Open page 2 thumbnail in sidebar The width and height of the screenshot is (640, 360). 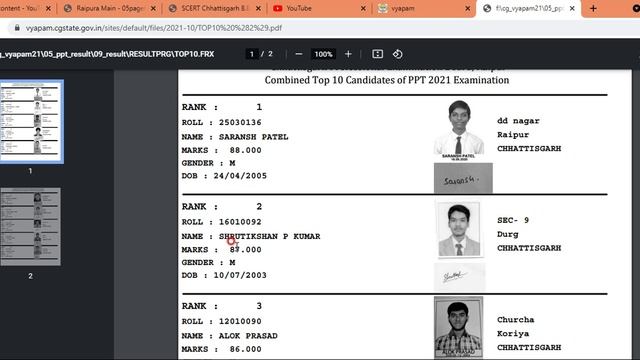[x=31, y=227]
